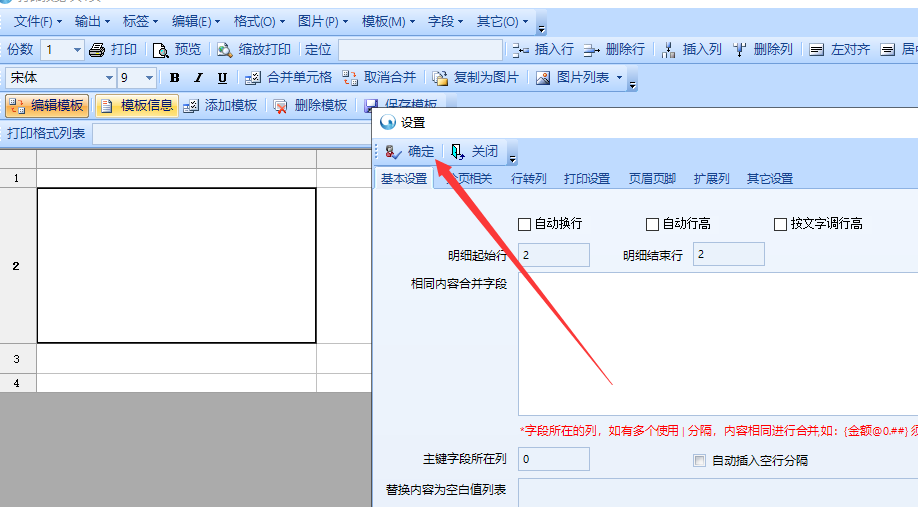Click the Insert Row (插入行) icon
This screenshot has width=918, height=507.
coord(521,50)
